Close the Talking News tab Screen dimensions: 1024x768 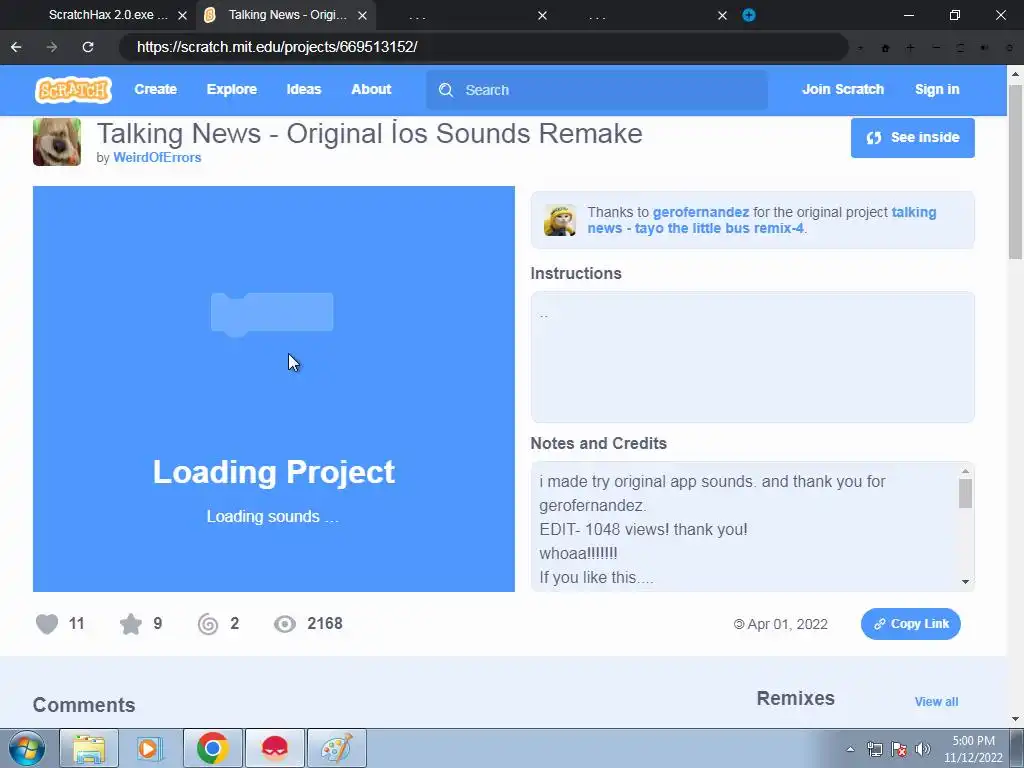[x=362, y=15]
